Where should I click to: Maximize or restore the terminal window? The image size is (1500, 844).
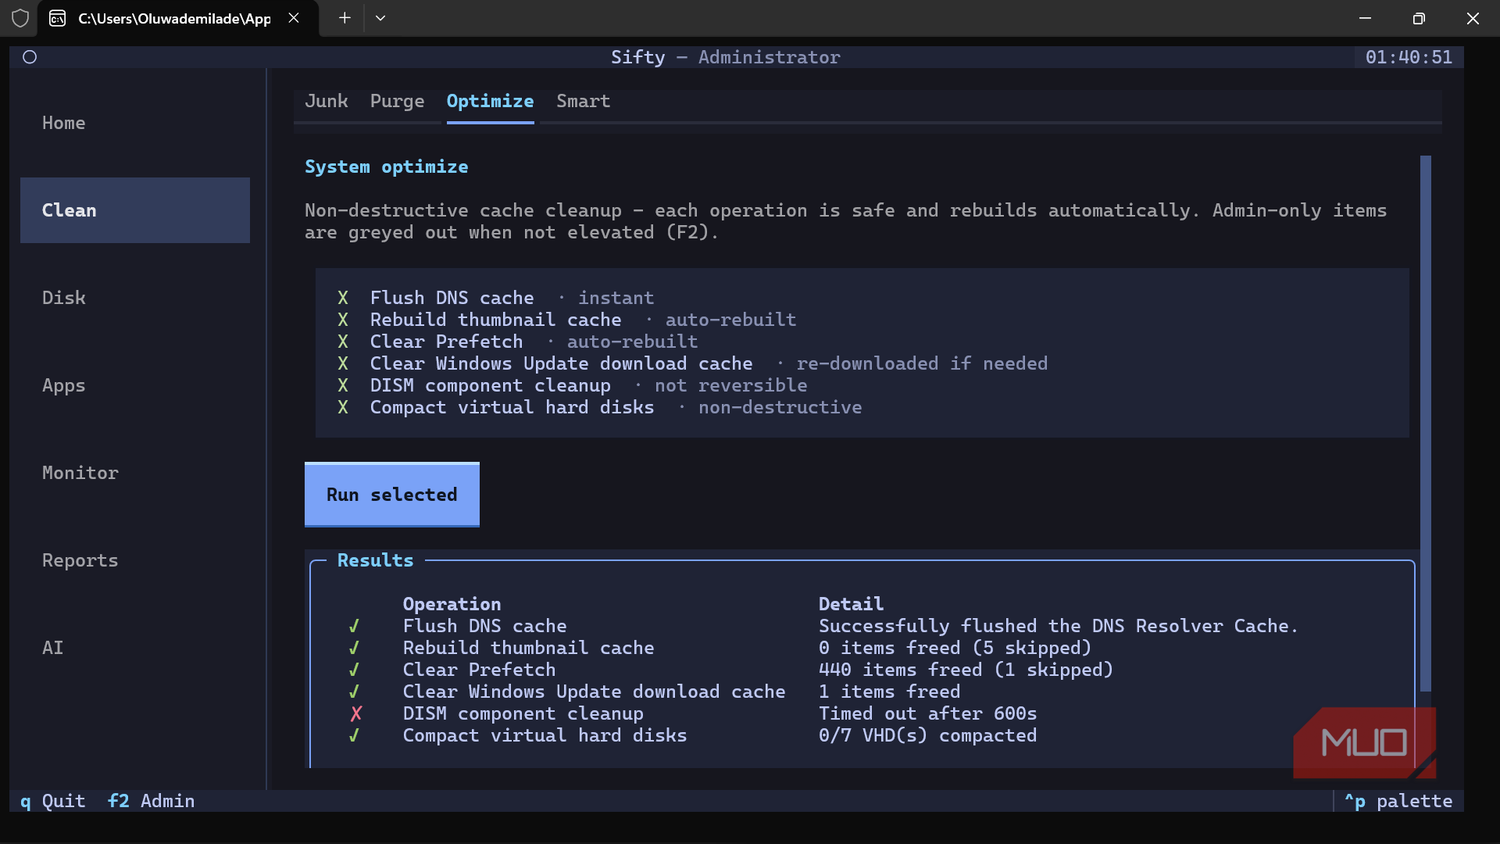pyautogui.click(x=1419, y=18)
